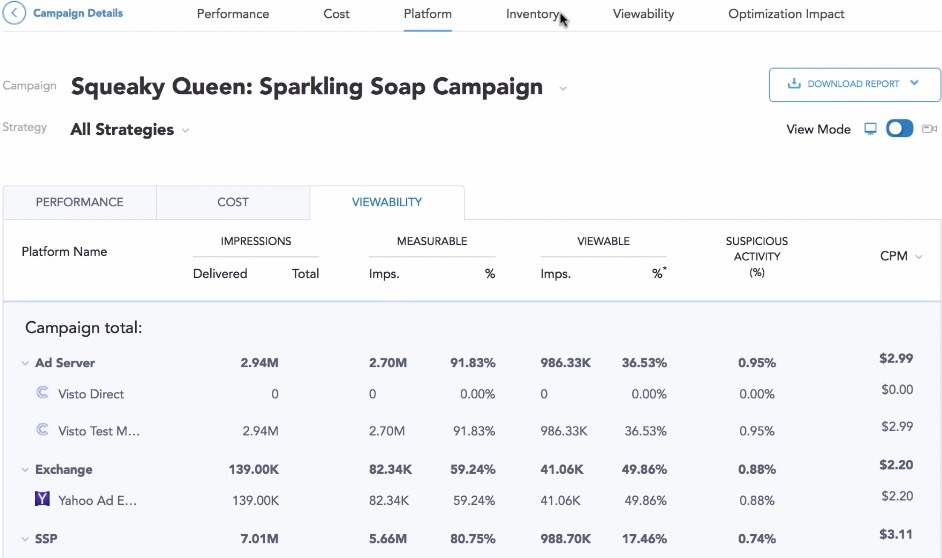This screenshot has width=942, height=558.
Task: Open the campaign name dropdown arrow
Action: click(x=563, y=89)
